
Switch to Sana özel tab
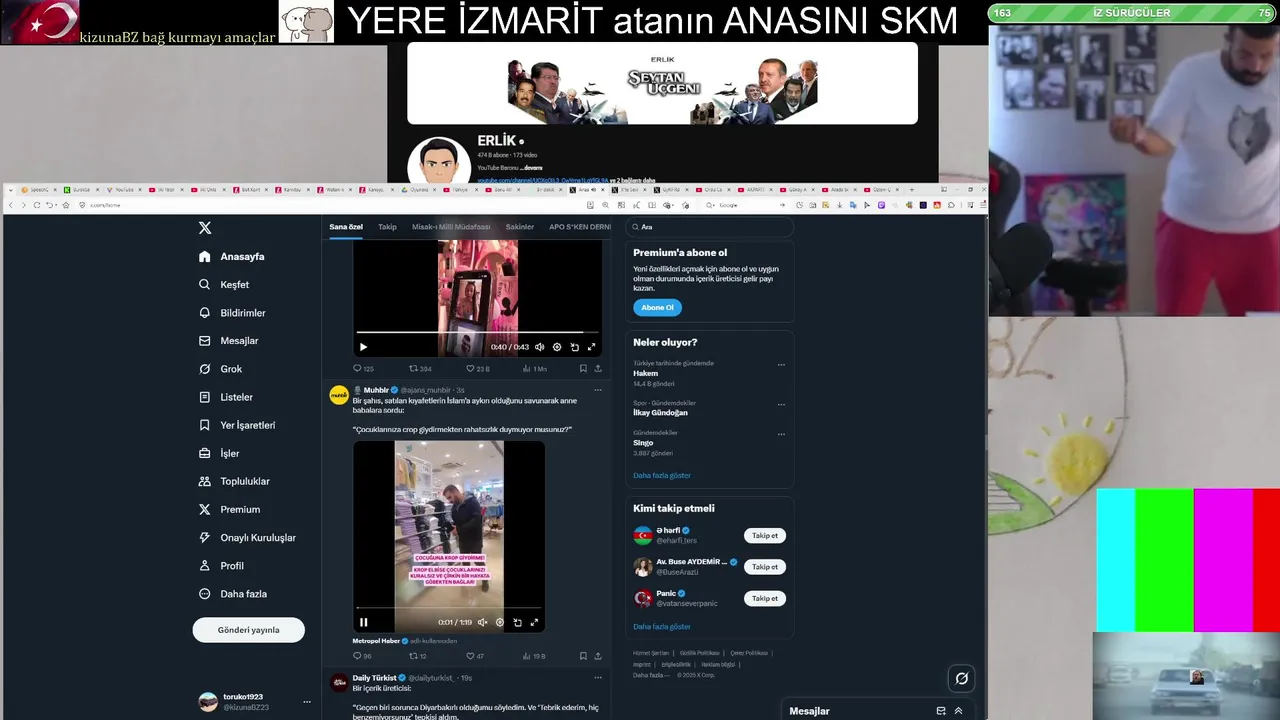346,227
